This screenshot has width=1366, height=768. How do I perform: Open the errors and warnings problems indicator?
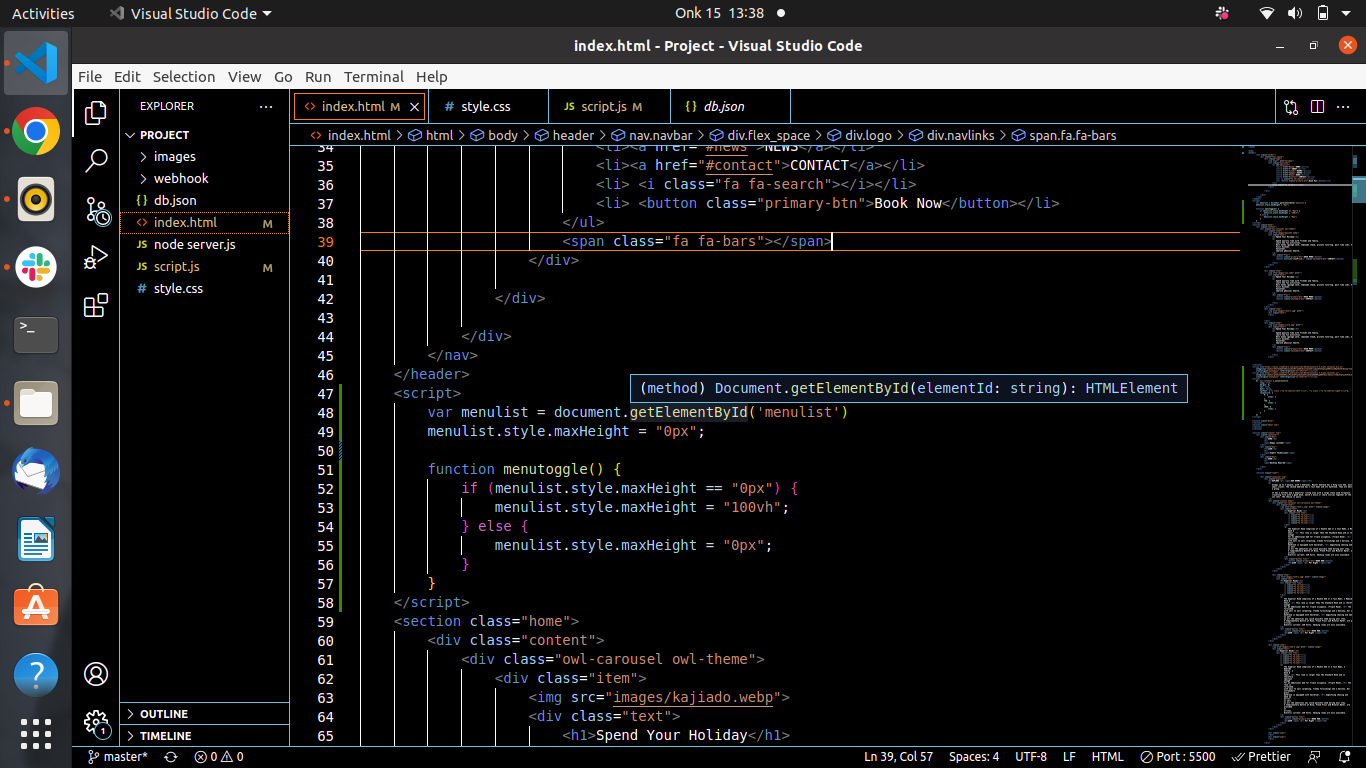point(219,757)
